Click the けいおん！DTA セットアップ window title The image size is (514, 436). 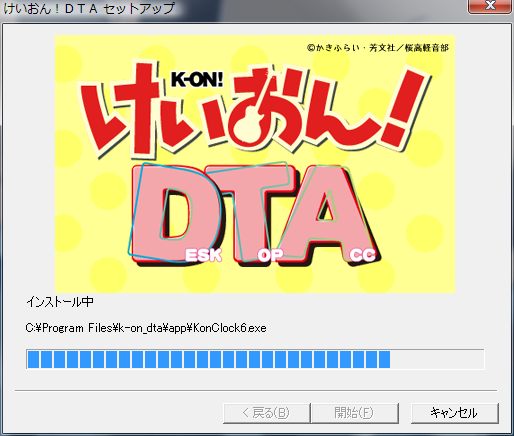coord(89,8)
